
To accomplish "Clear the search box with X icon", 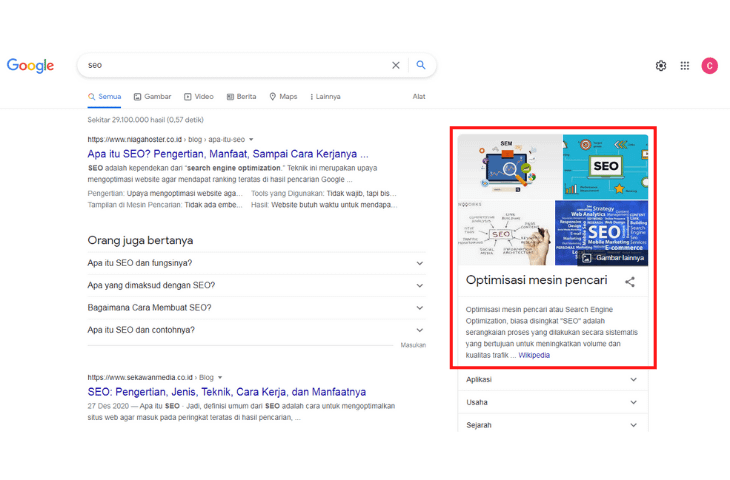I will pos(396,65).
